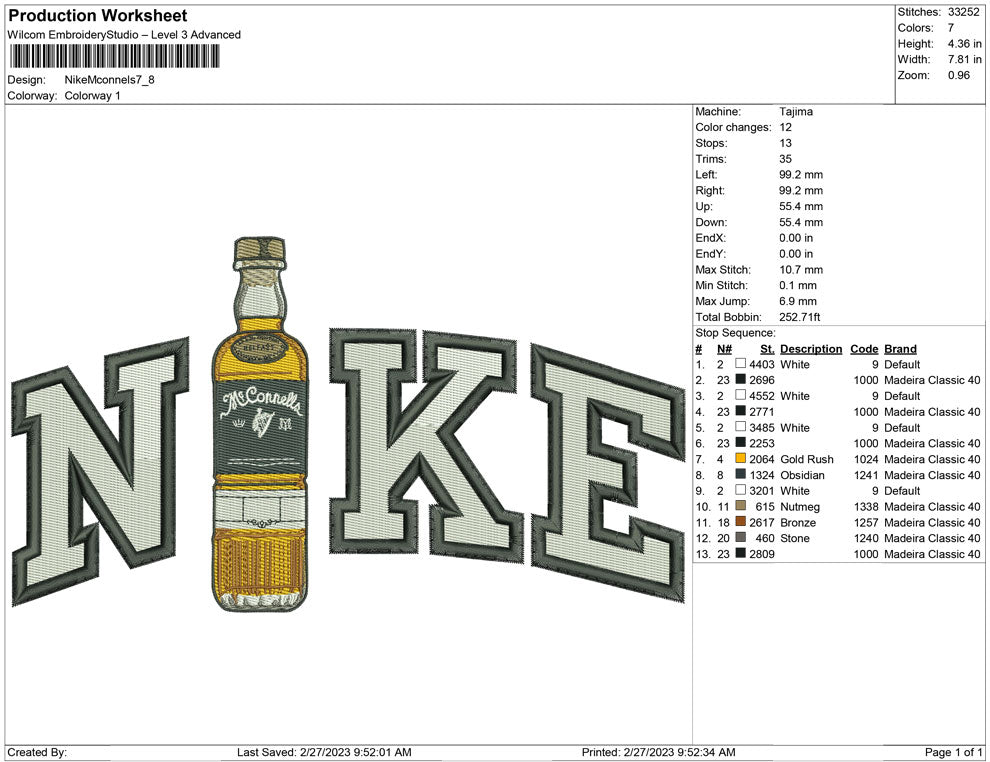Click stitch count 4552 in row 3

(x=761, y=396)
